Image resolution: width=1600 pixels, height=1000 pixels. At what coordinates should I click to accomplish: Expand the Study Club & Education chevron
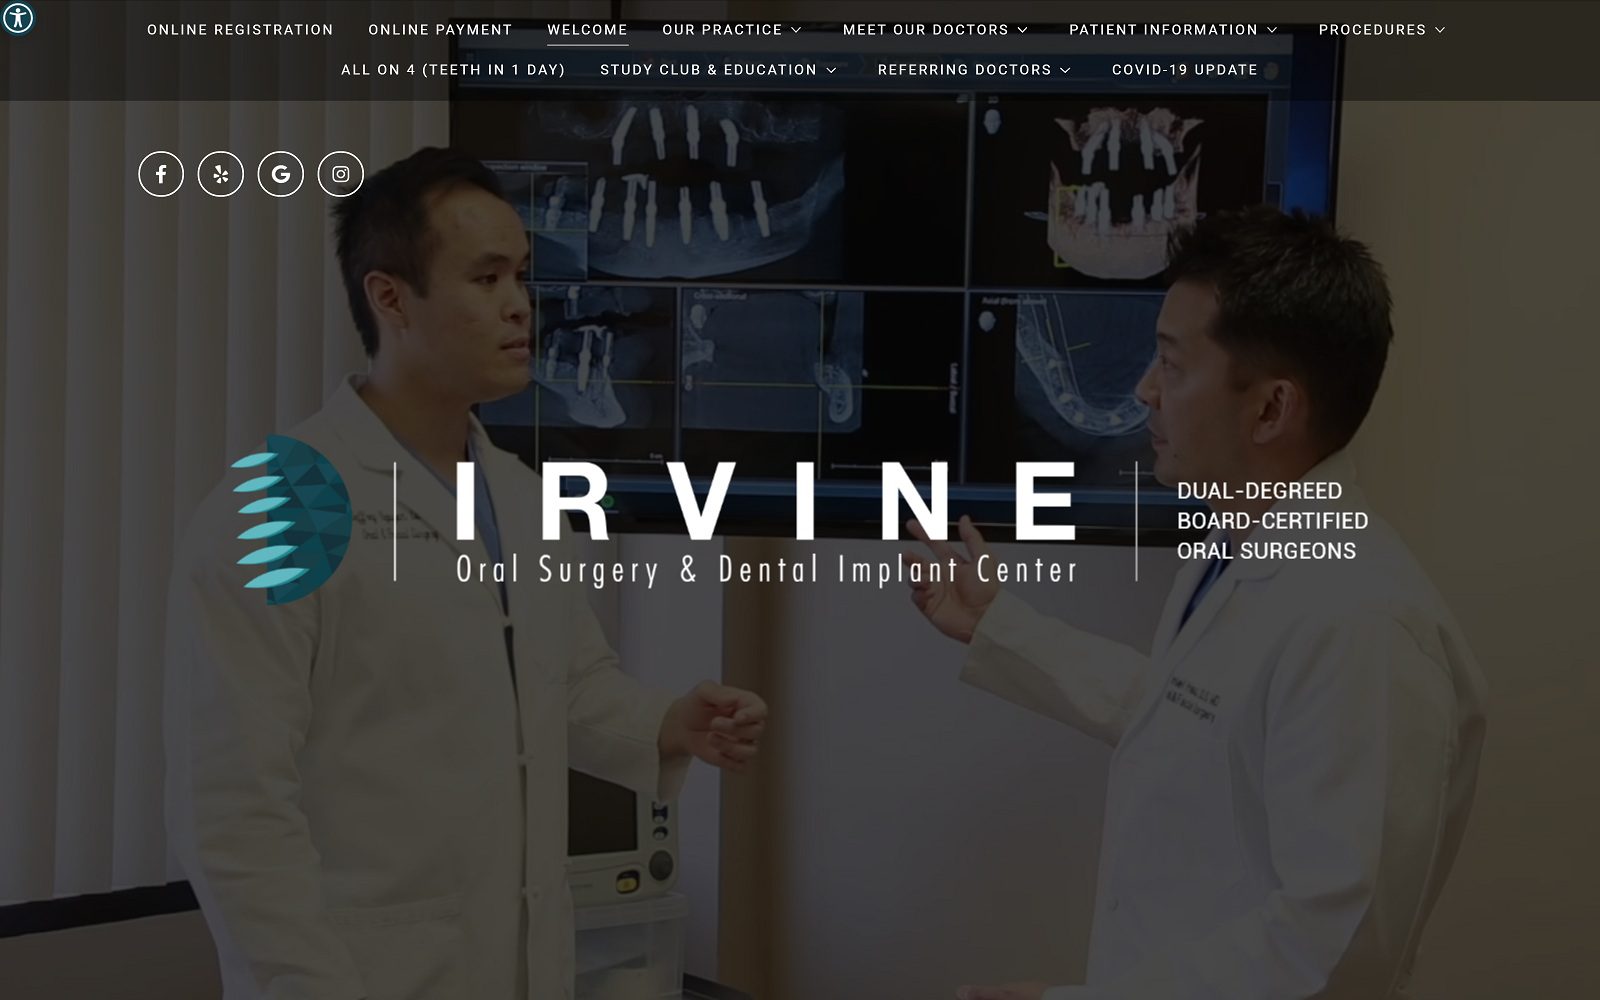click(831, 70)
